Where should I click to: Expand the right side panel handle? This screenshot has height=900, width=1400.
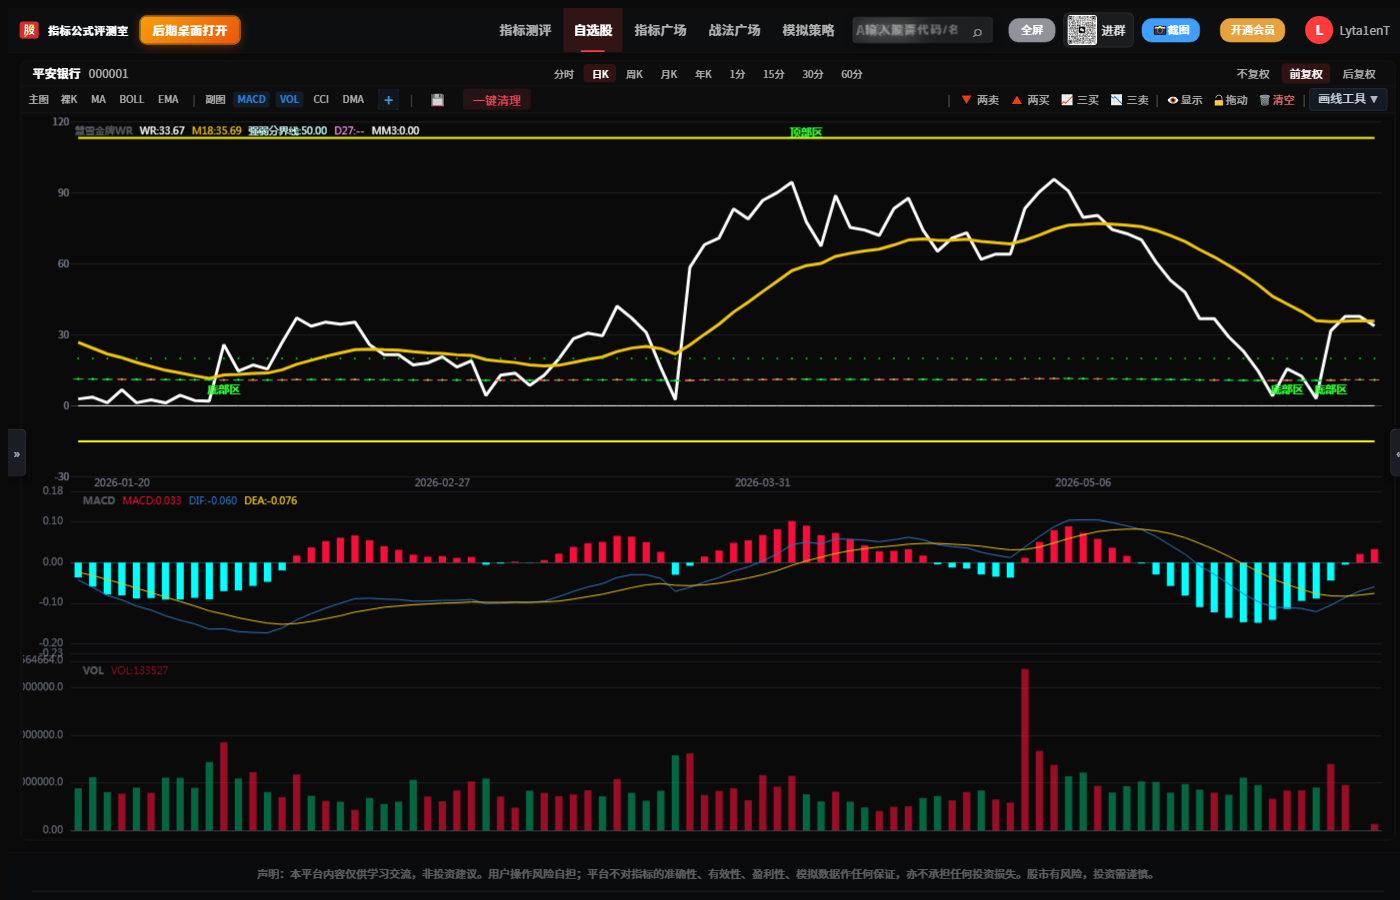coord(1395,453)
